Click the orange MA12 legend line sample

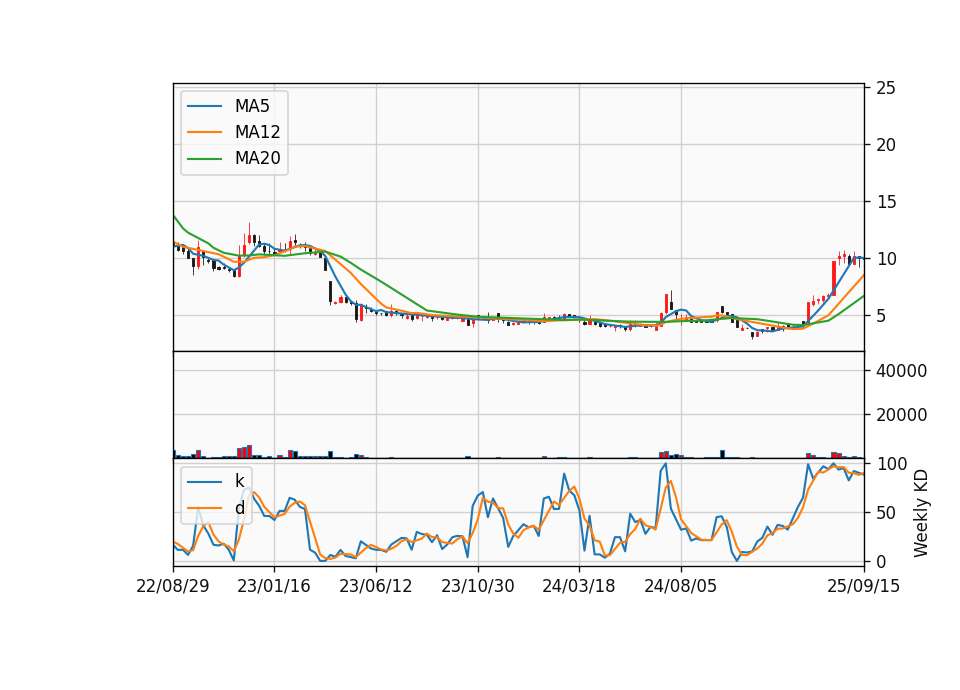204,132
